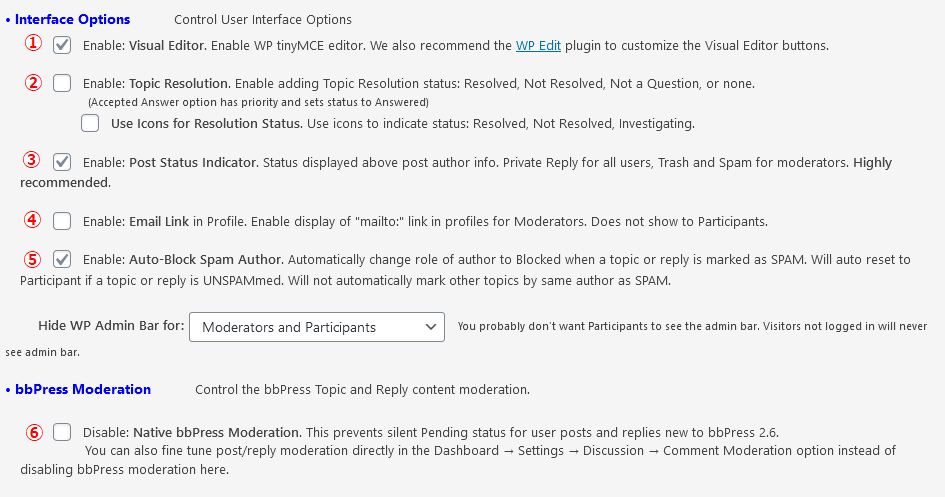
Task: Click the Hide WP Admin Bar for label
Action: coord(111,326)
